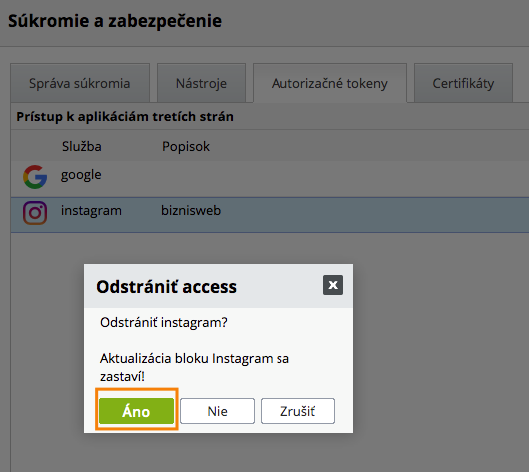Click the Instagram logo icon
The width and height of the screenshot is (529, 472).
pyautogui.click(x=35, y=213)
